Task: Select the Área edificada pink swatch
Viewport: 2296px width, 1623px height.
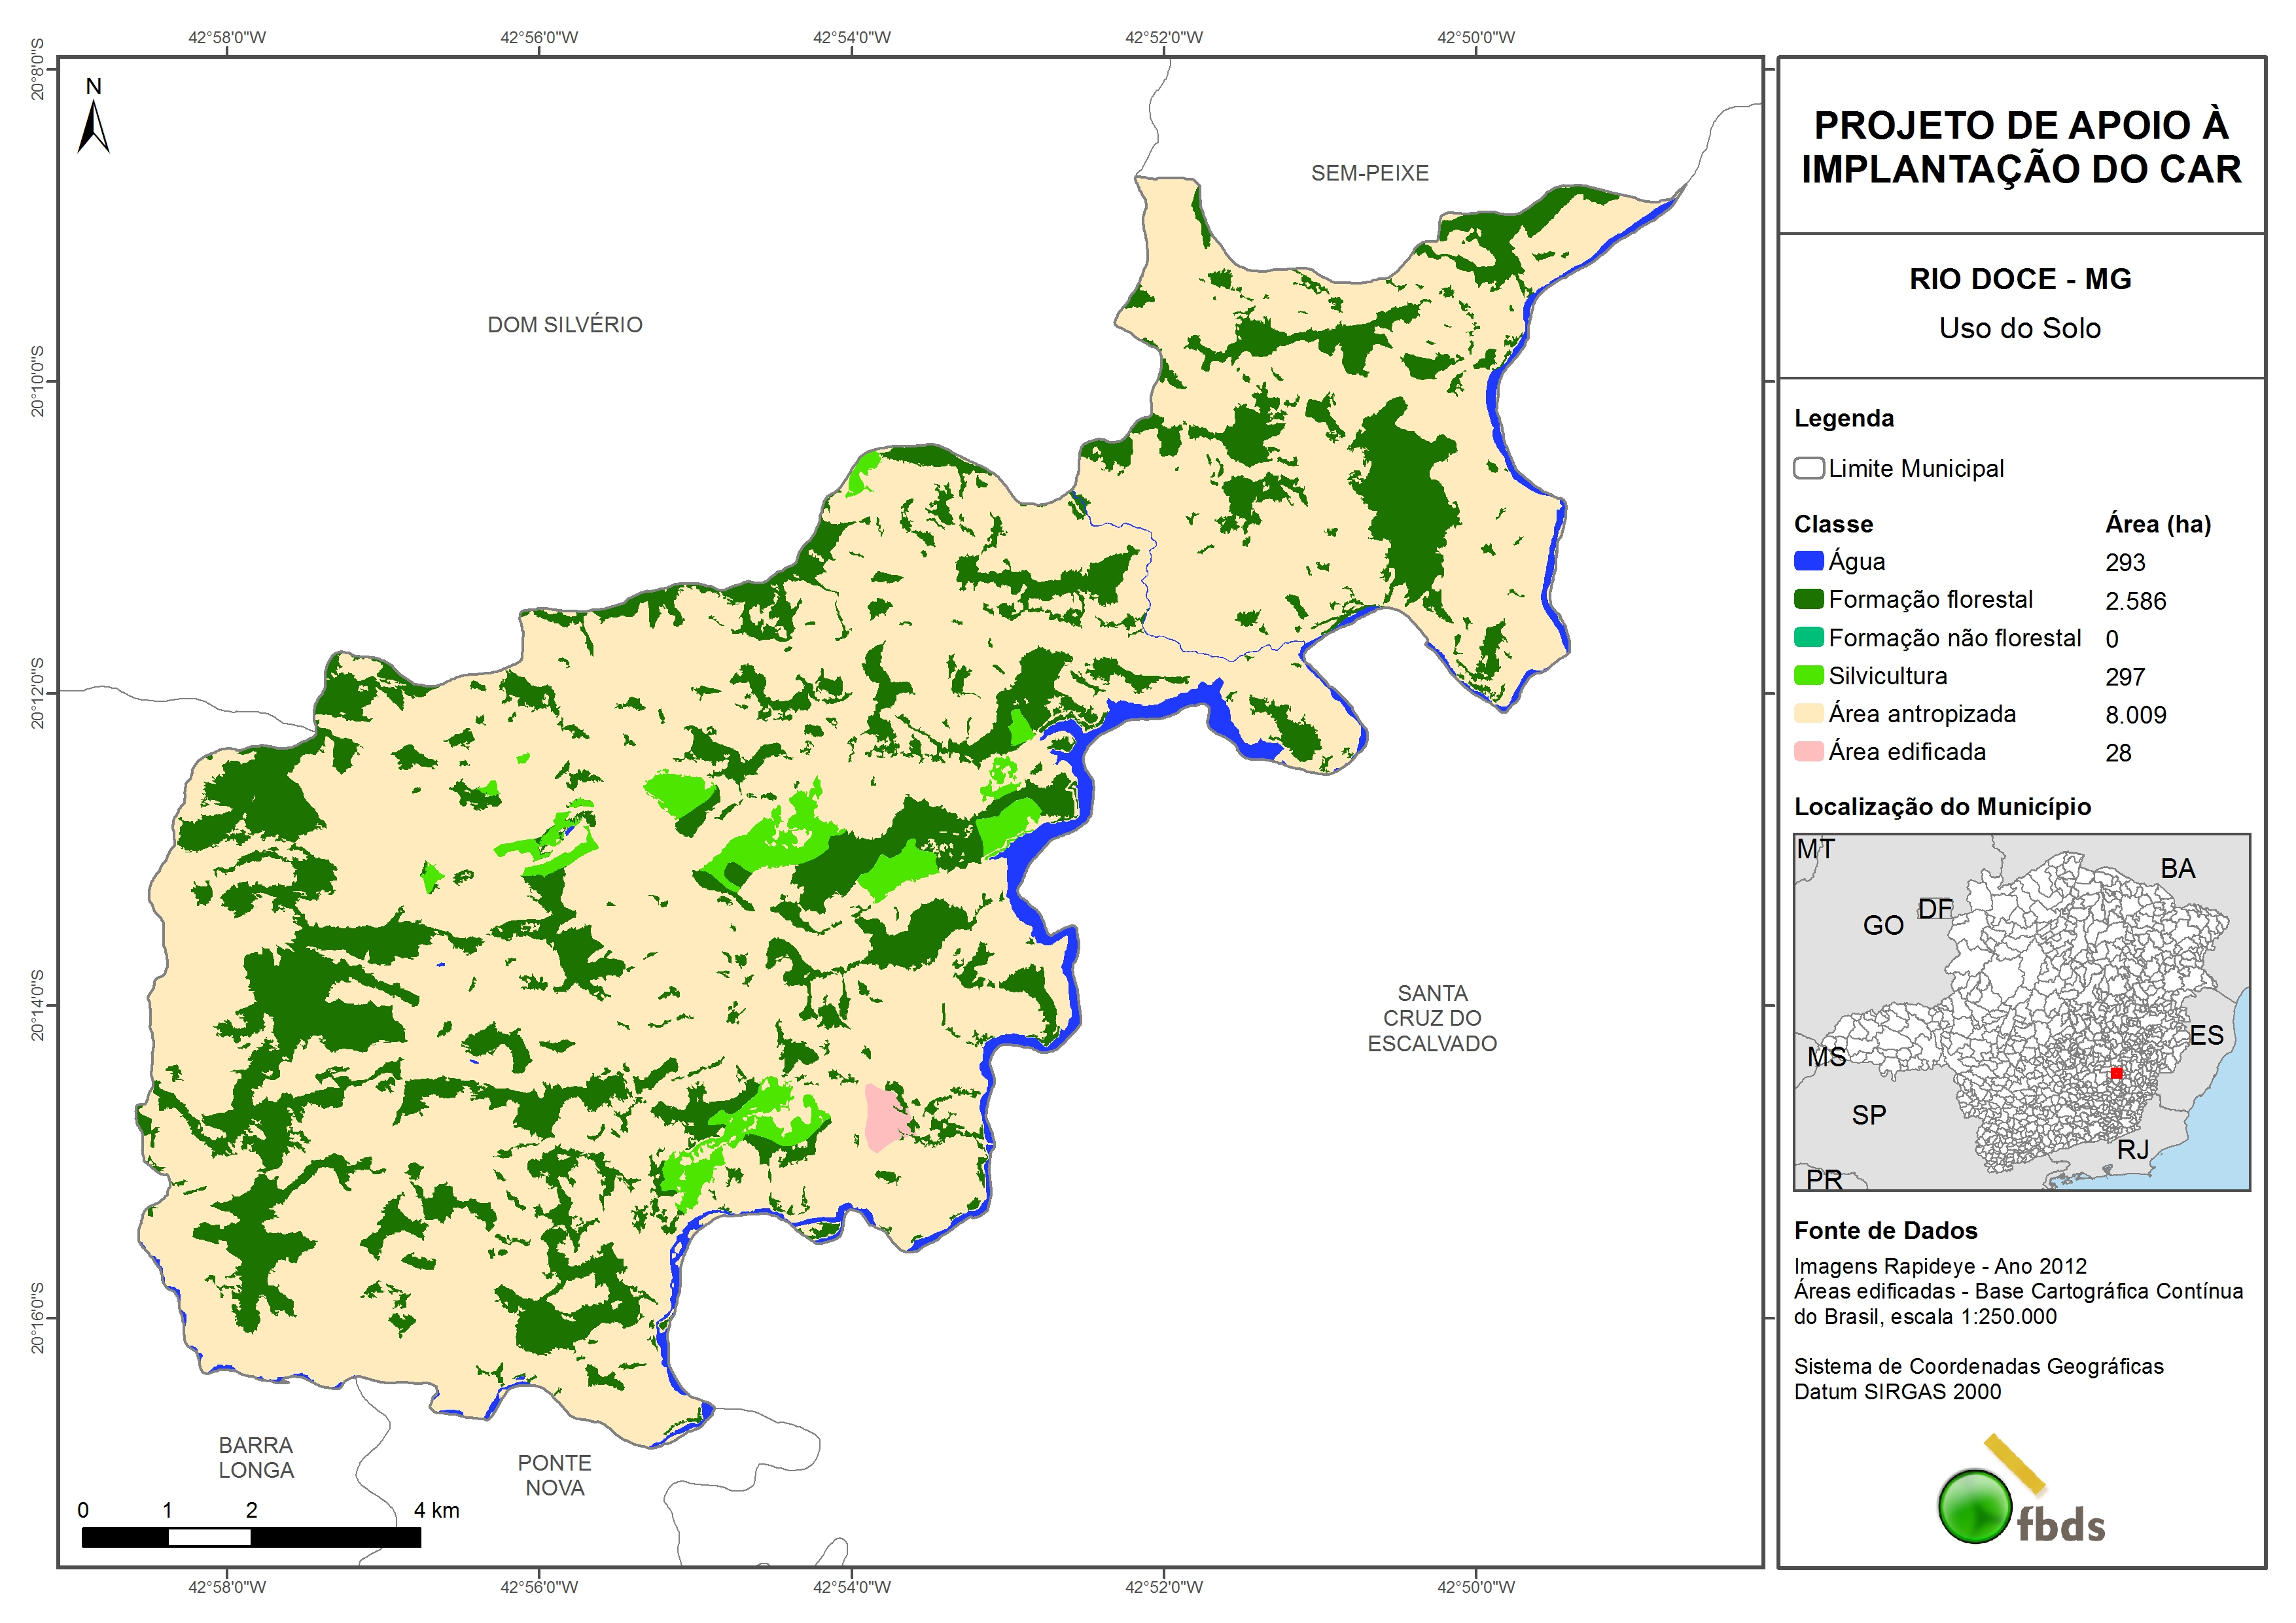Action: click(x=1808, y=752)
